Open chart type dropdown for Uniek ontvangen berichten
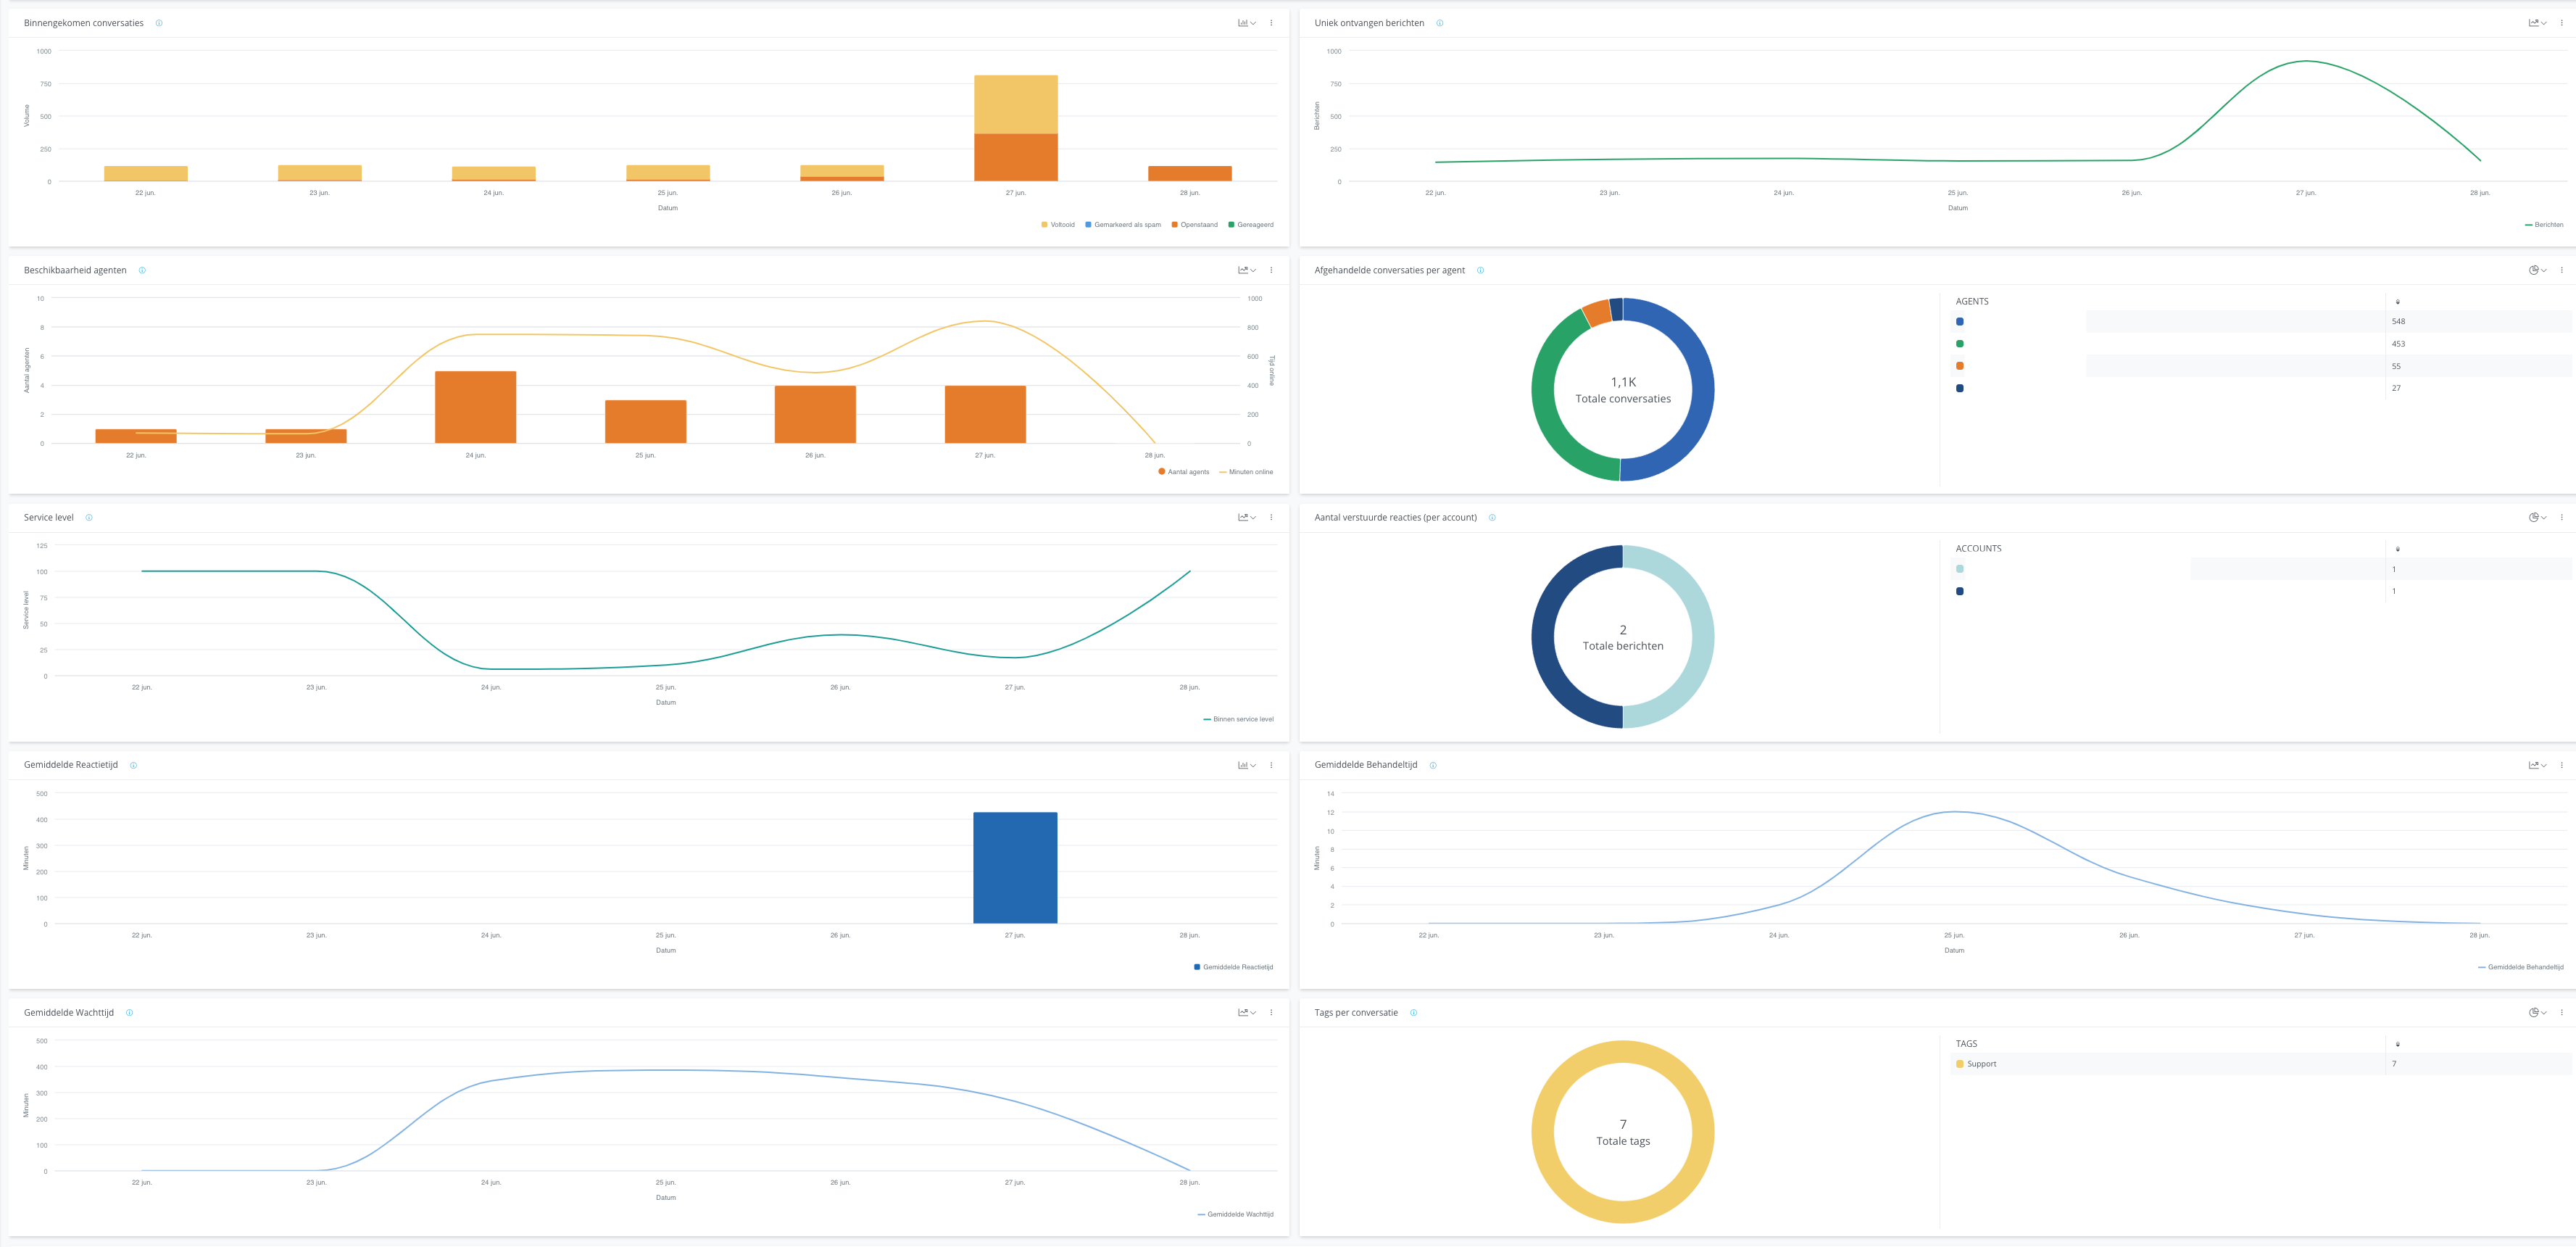 tap(2538, 23)
